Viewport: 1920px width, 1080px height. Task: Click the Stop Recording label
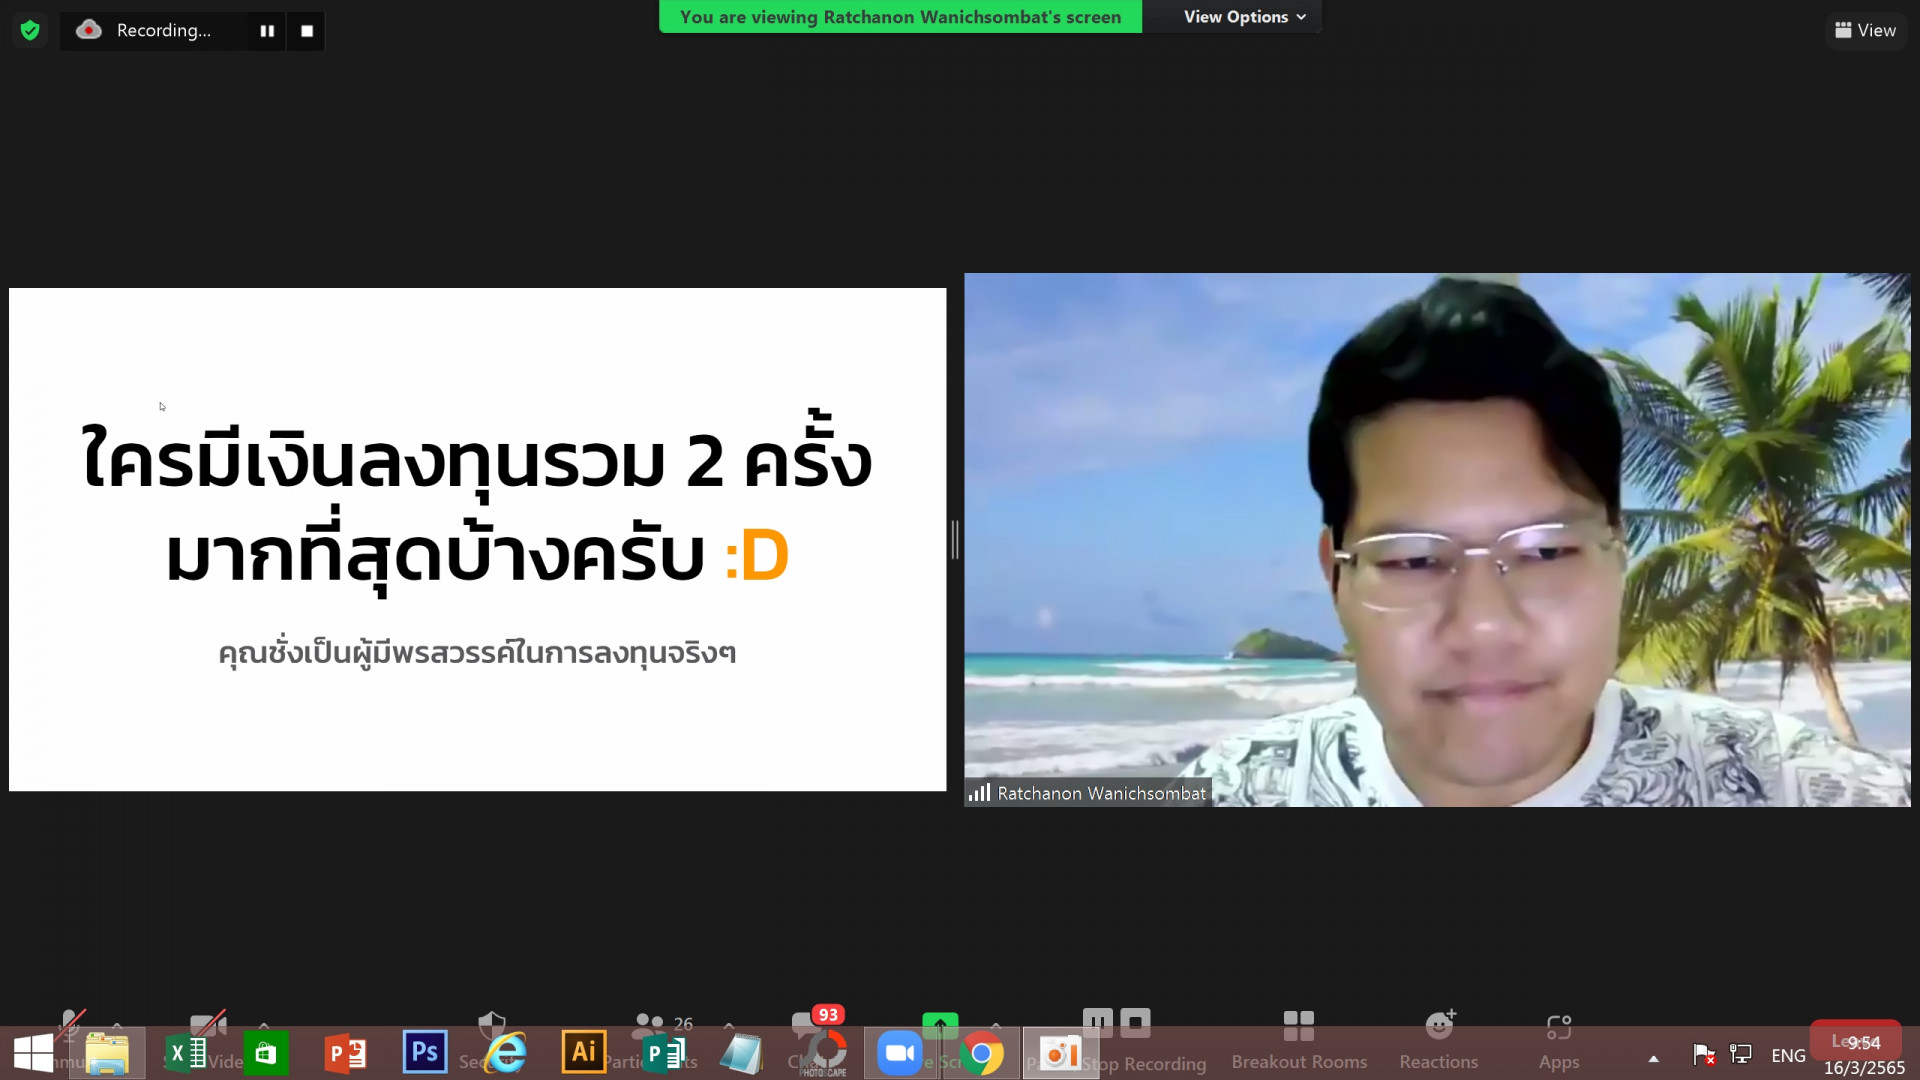(x=1145, y=1063)
